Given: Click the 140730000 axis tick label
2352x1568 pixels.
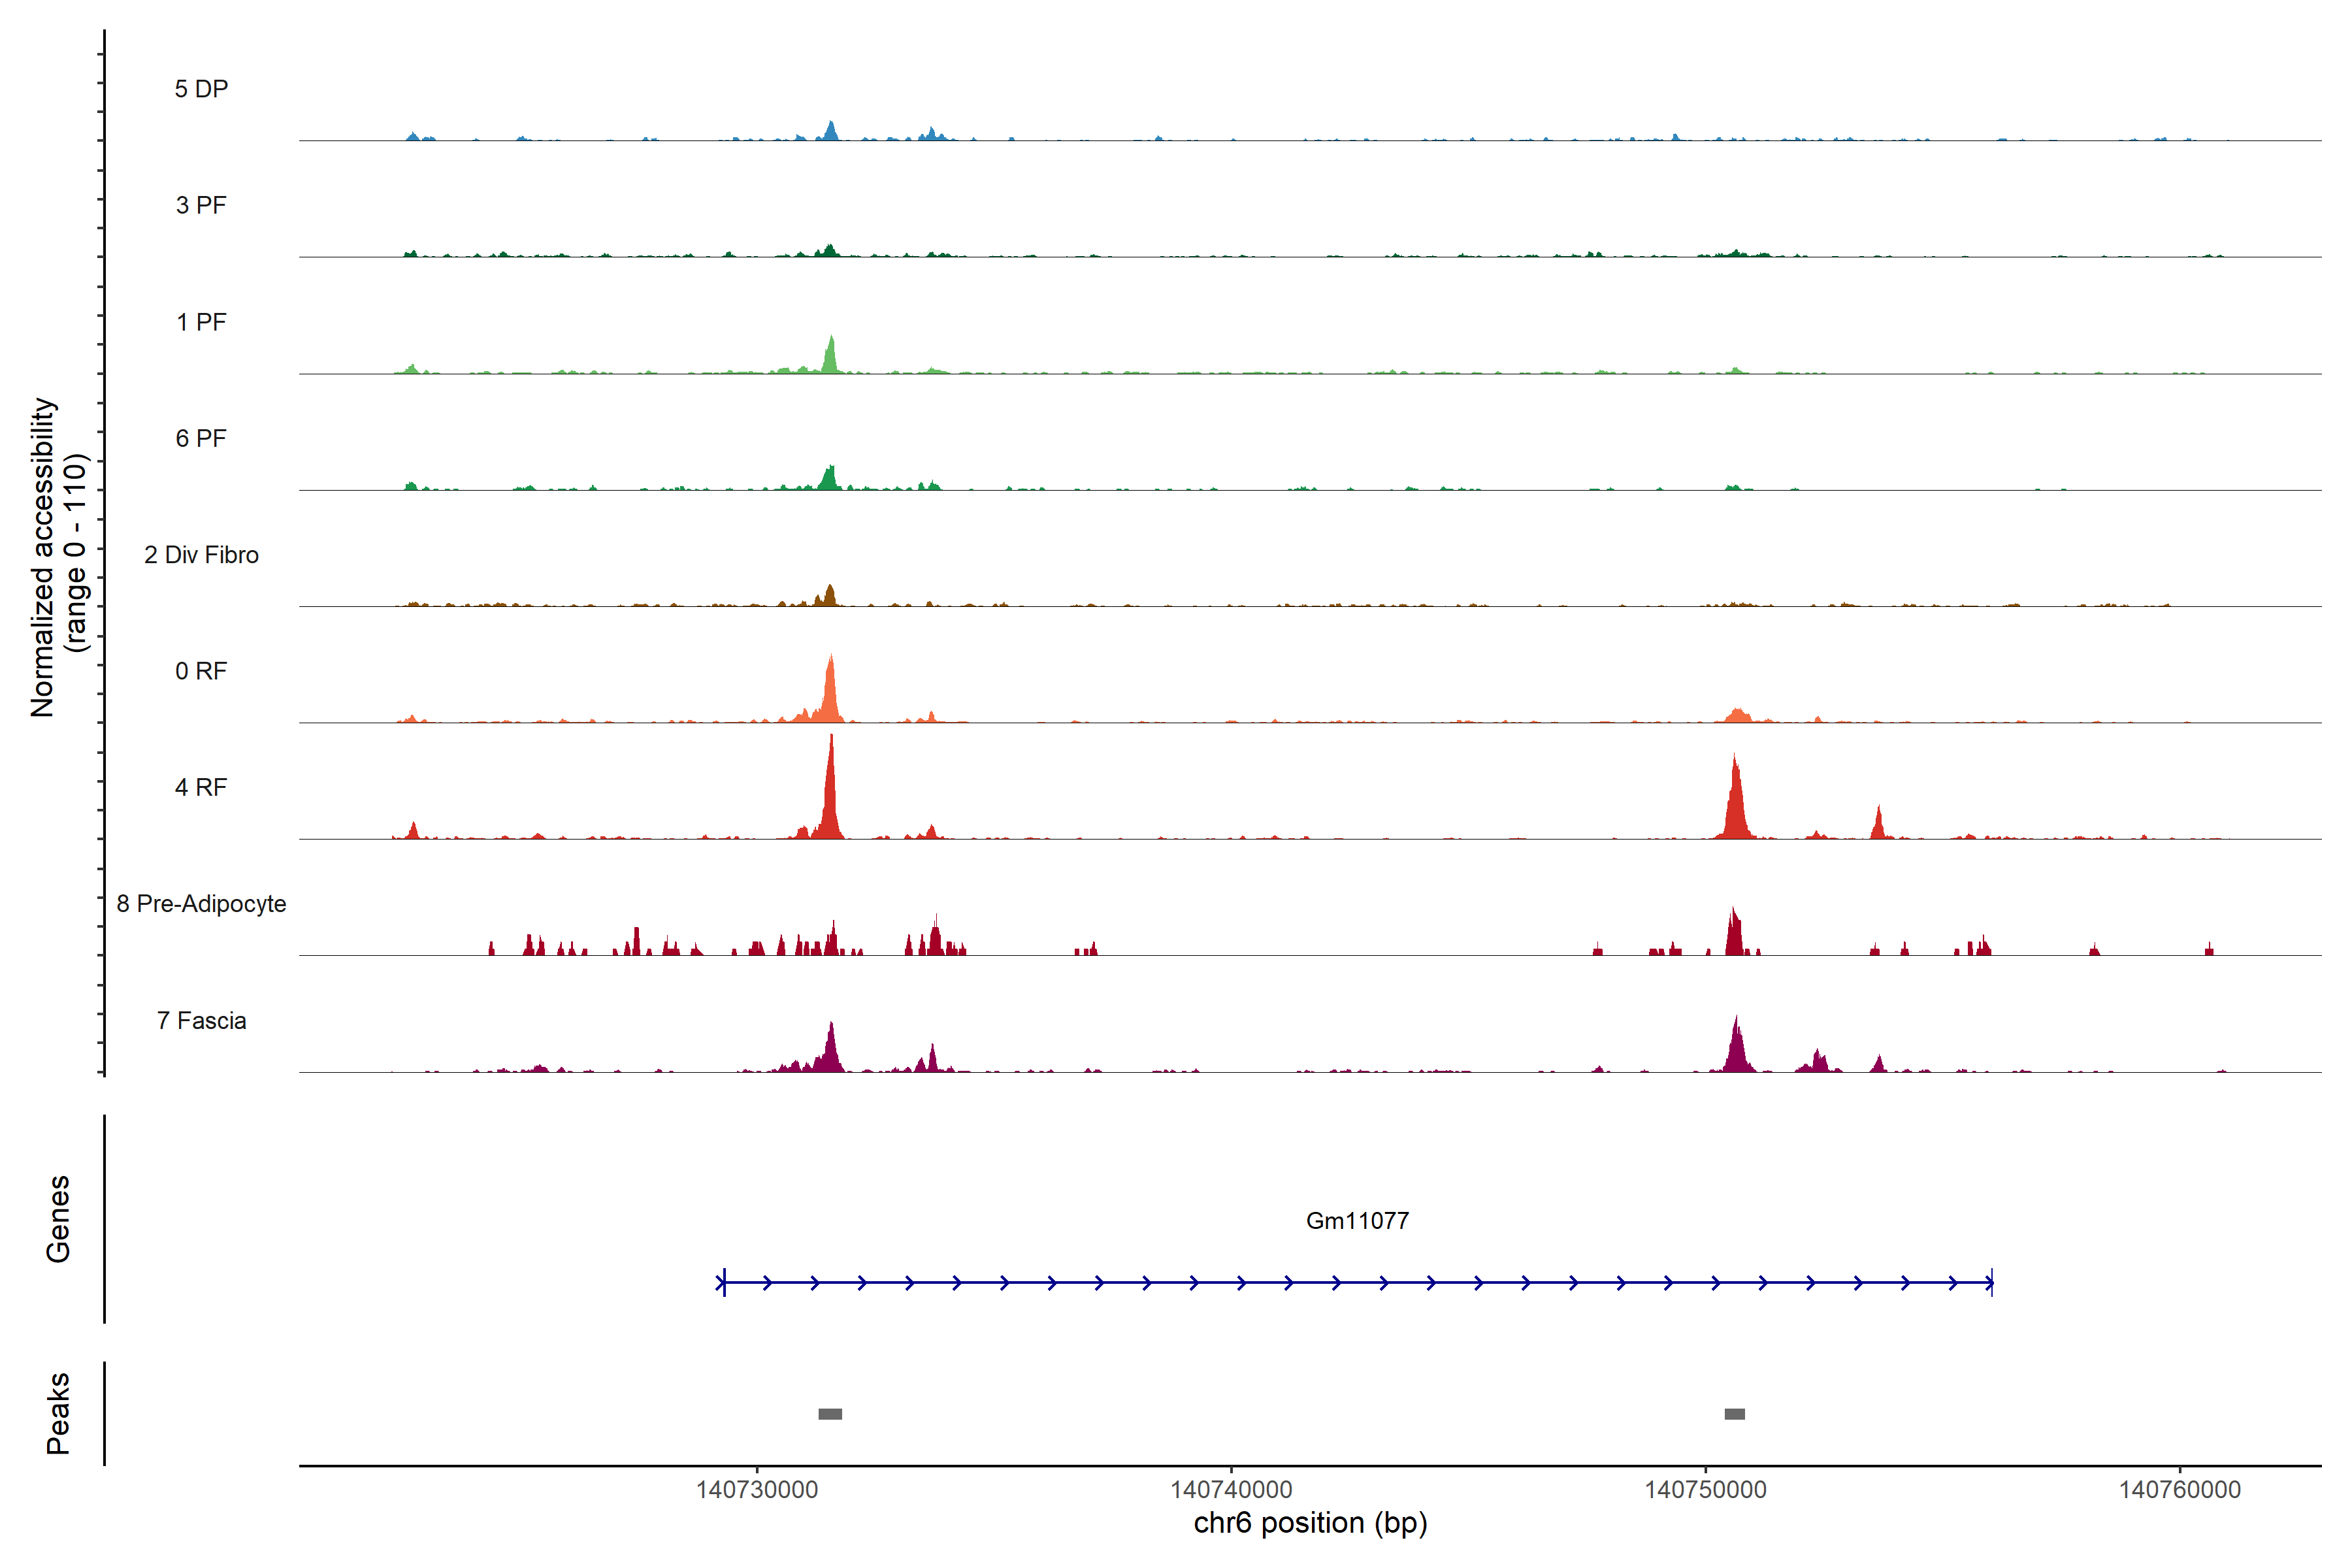Looking at the screenshot, I should tap(757, 1490).
